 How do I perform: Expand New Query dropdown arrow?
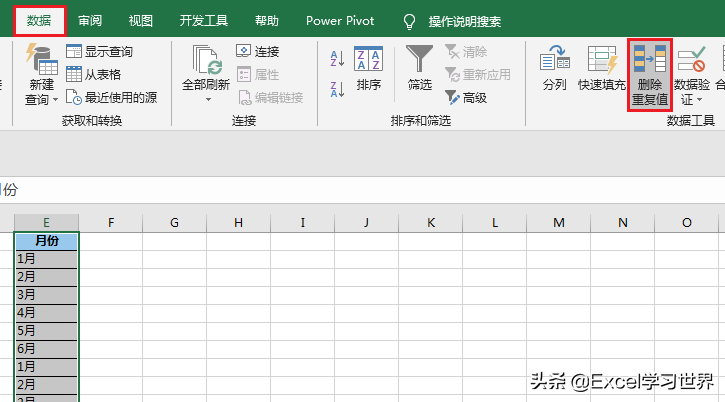point(55,99)
